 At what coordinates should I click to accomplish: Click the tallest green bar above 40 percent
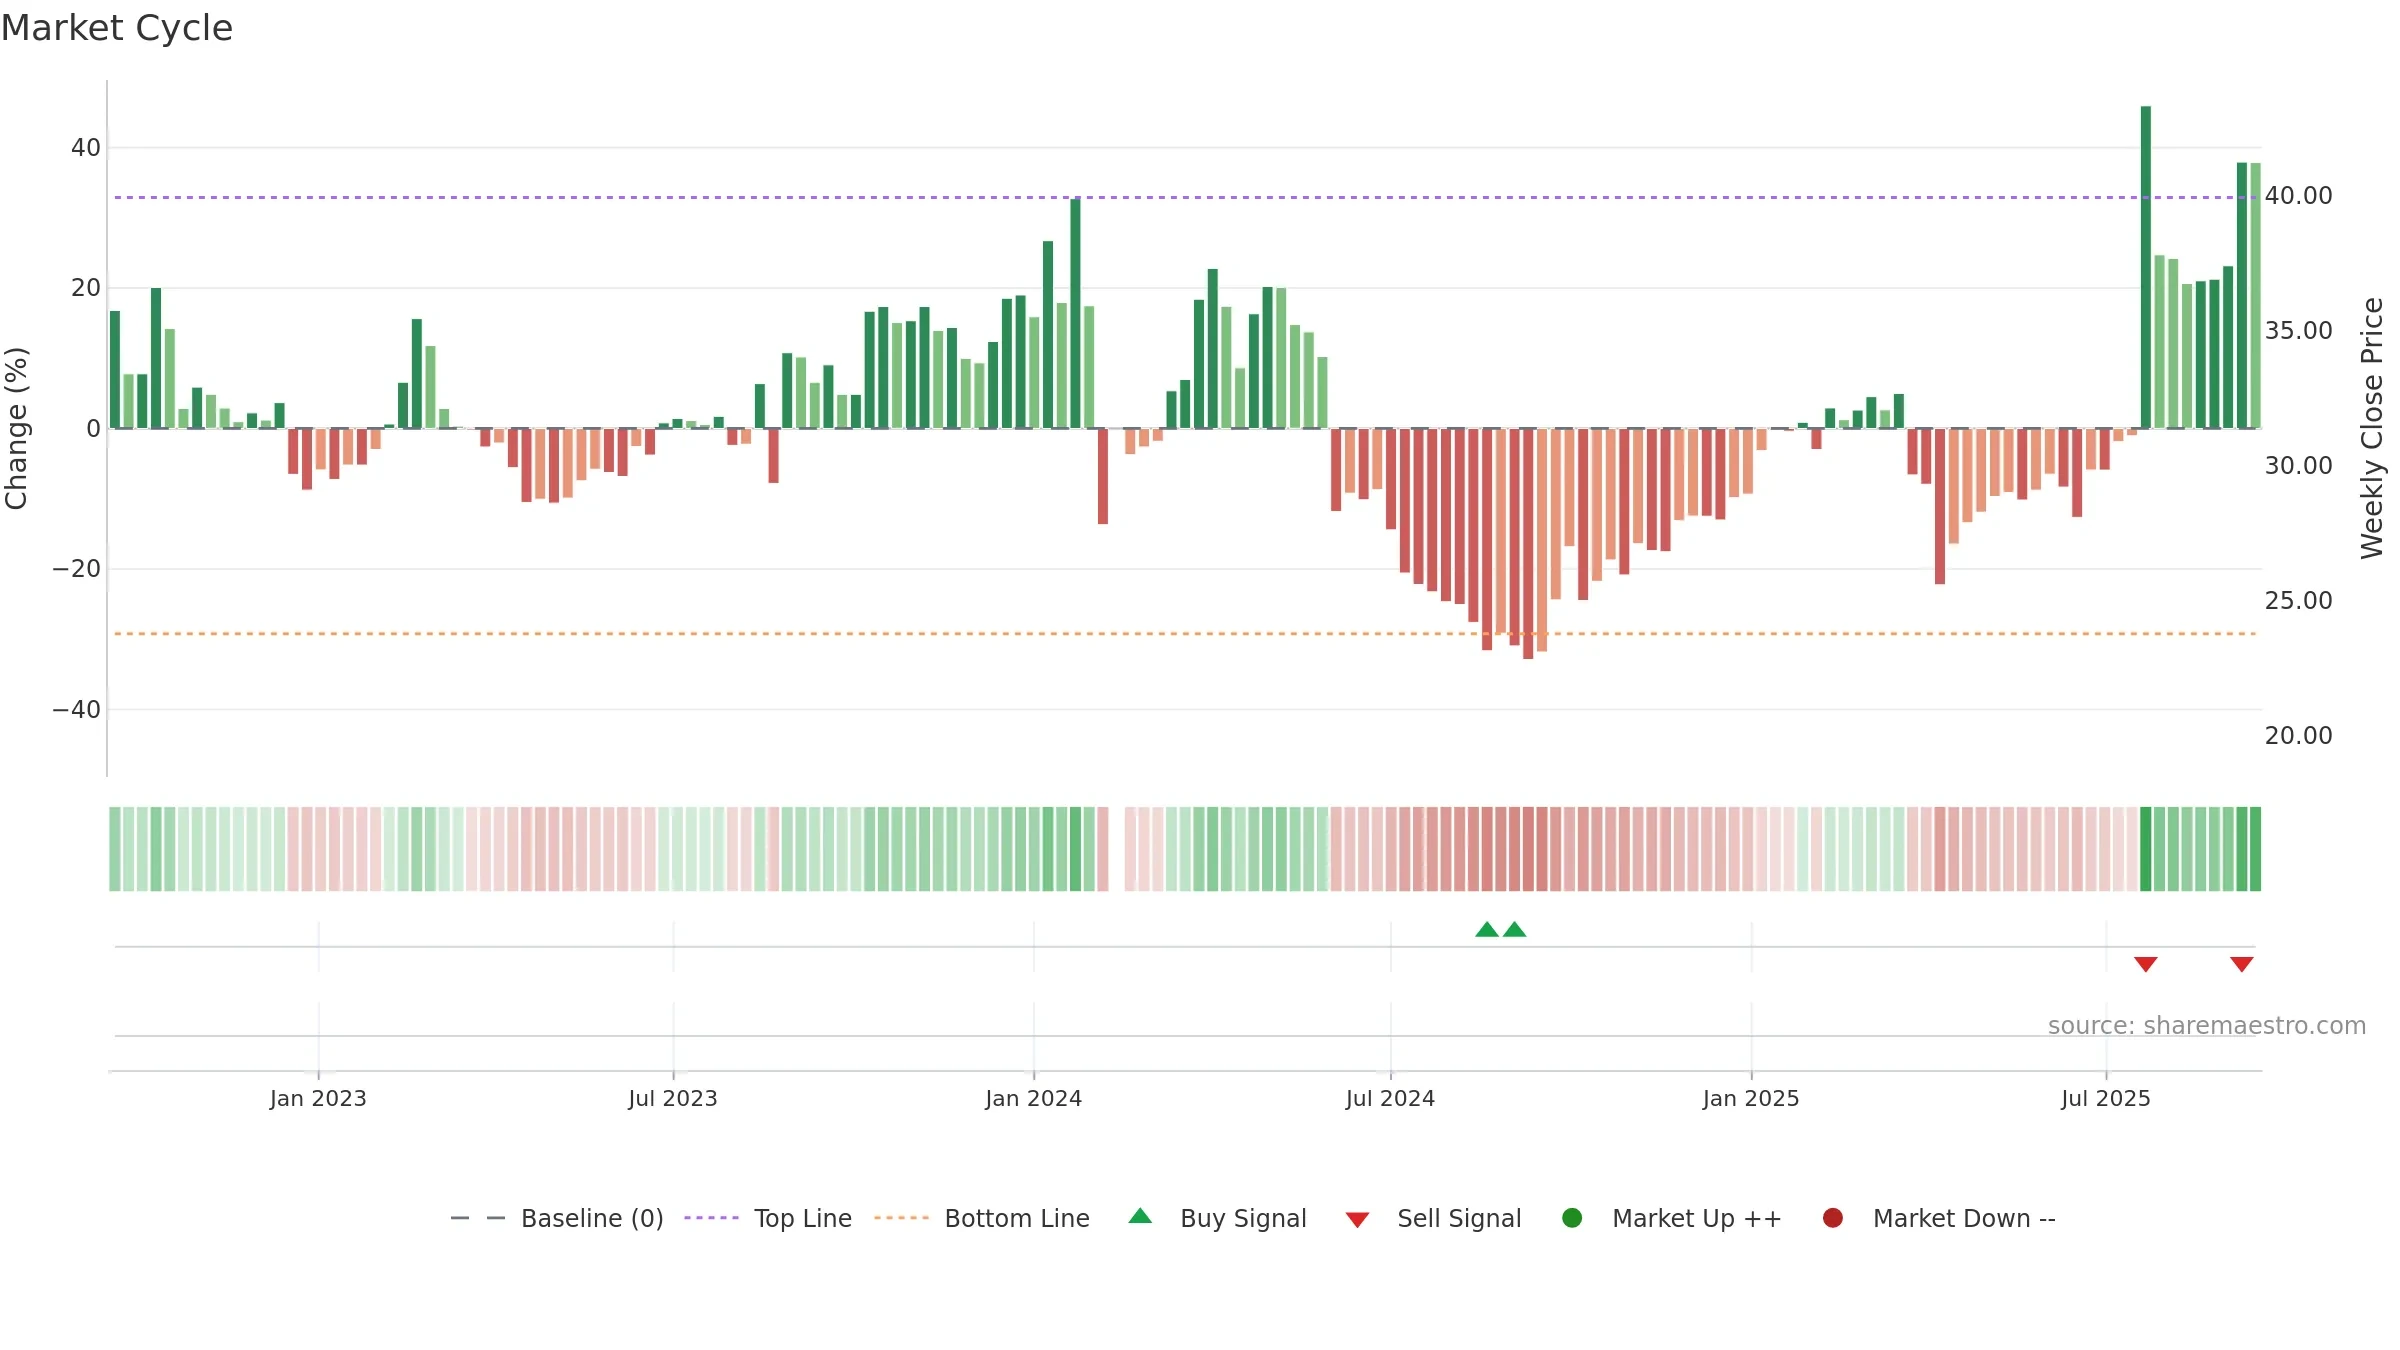click(2146, 267)
